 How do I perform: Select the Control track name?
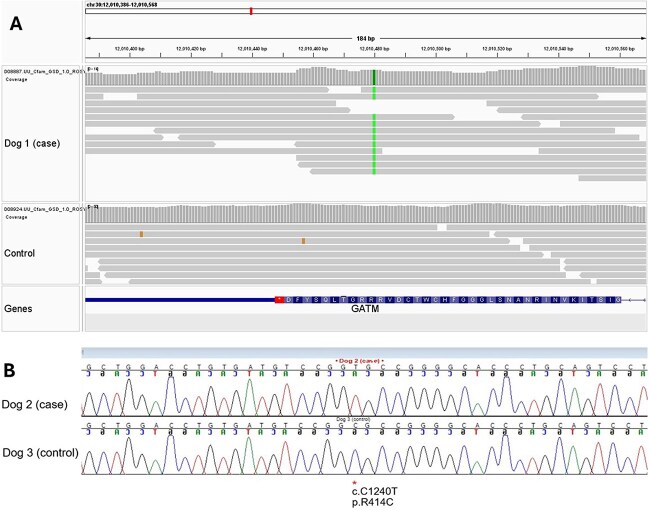pyautogui.click(x=19, y=253)
